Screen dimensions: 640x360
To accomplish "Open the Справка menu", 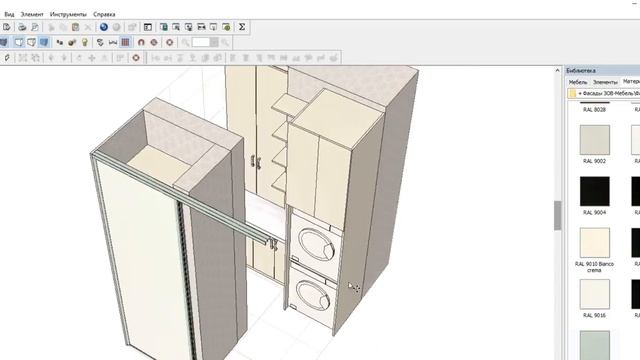I will click(x=104, y=14).
